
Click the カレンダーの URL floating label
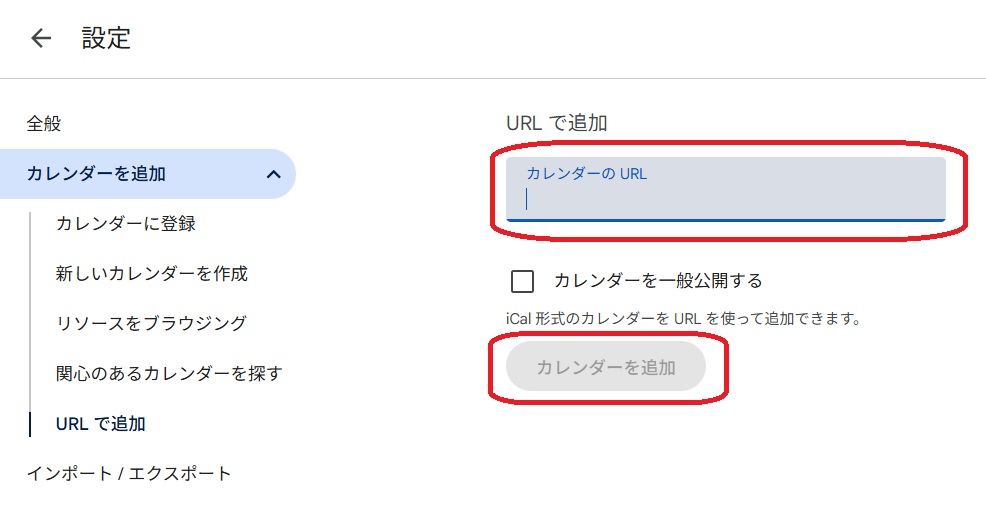coord(586,173)
